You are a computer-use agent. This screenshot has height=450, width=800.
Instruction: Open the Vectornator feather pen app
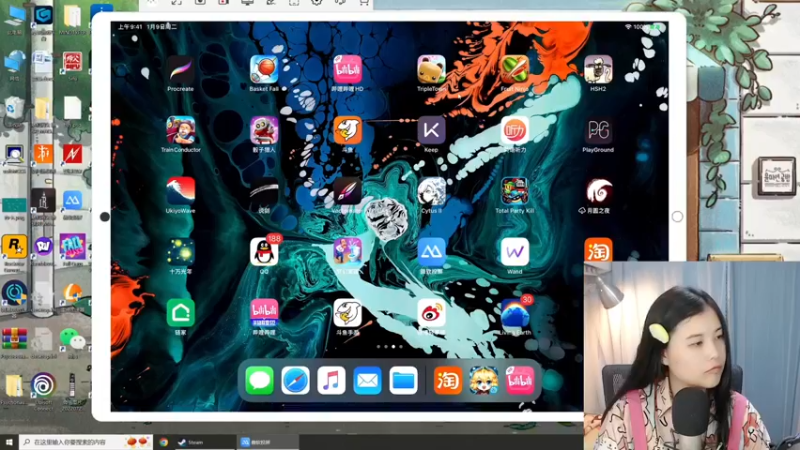pos(347,191)
